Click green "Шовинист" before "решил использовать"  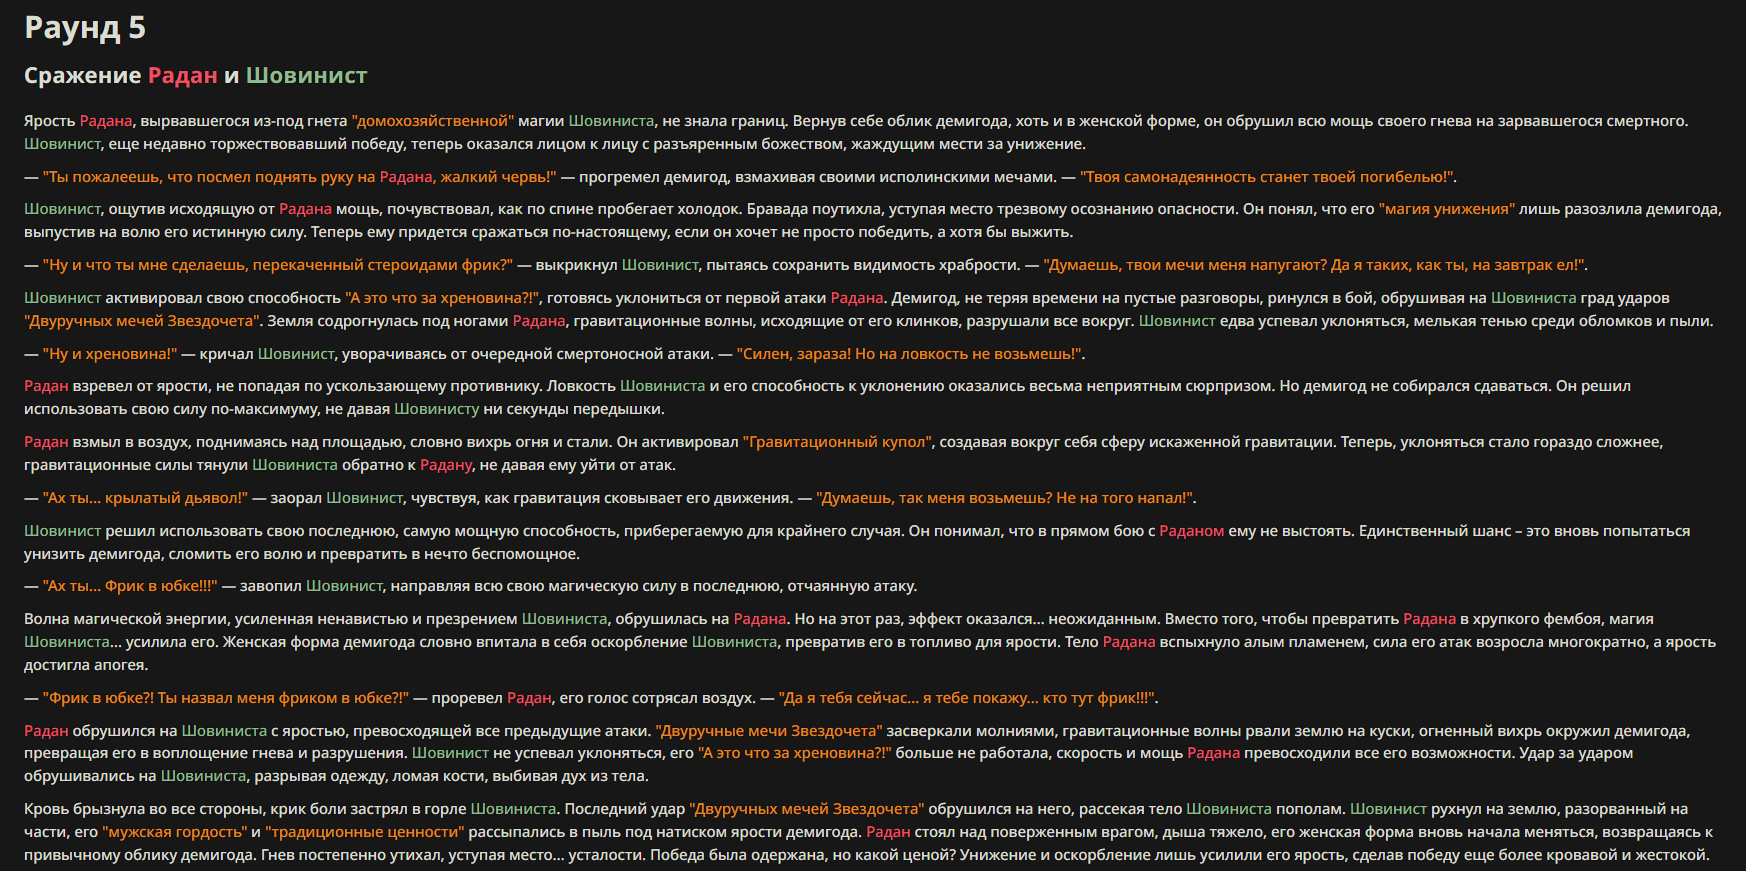(62, 531)
